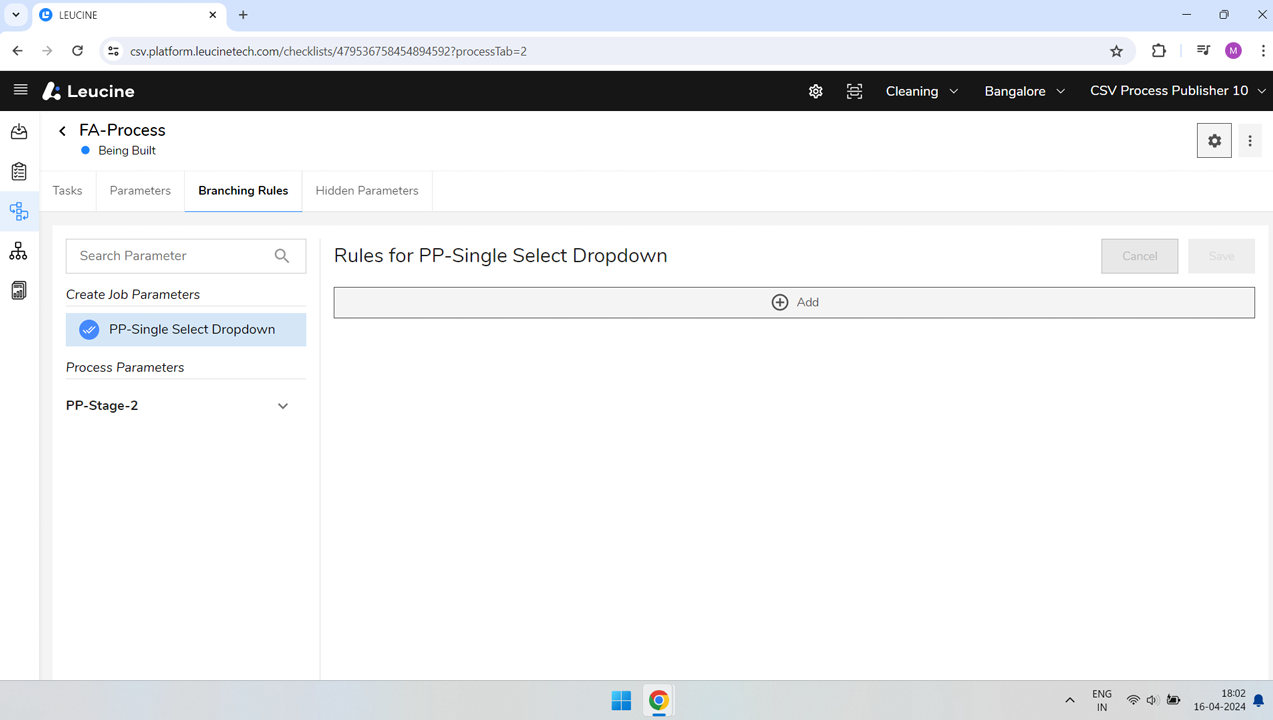This screenshot has width=1273, height=720.
Task: Click the ENG IN language indicator
Action: tap(1101, 700)
